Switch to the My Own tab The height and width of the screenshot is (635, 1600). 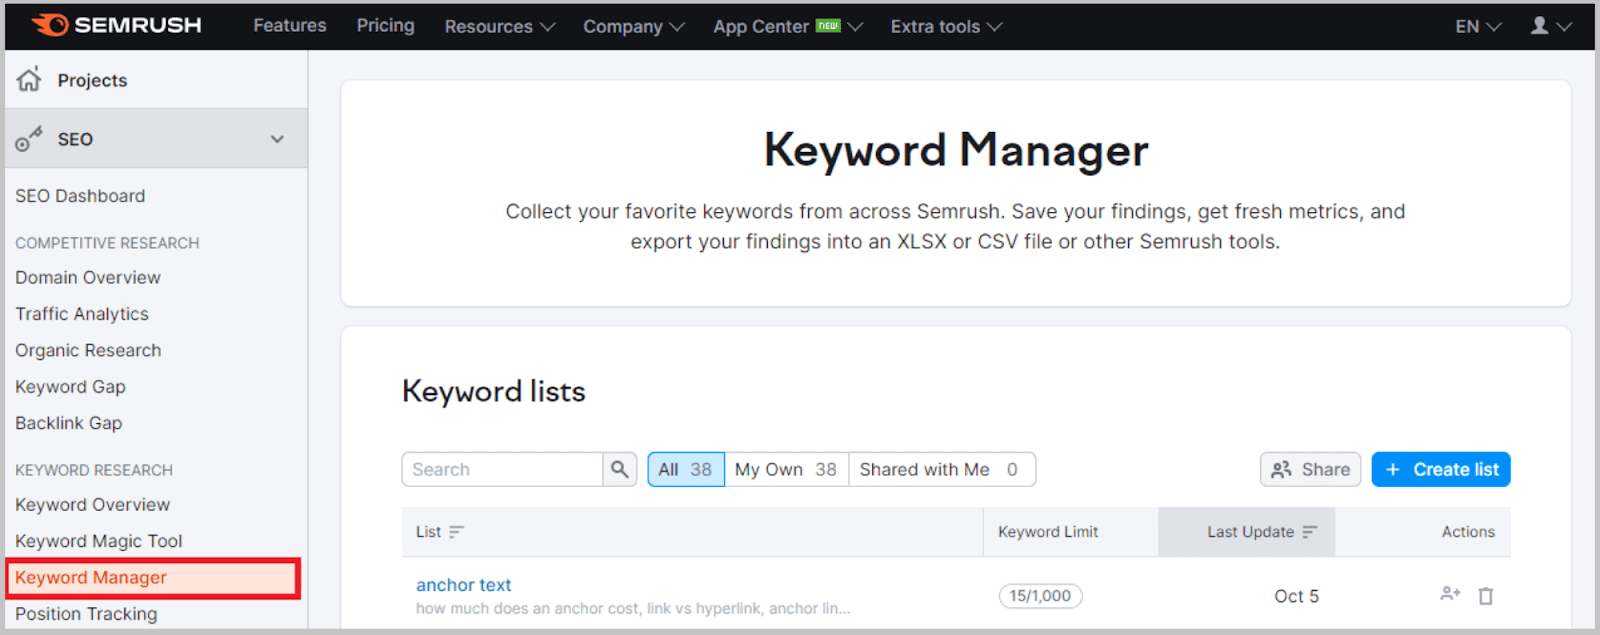pyautogui.click(x=786, y=469)
